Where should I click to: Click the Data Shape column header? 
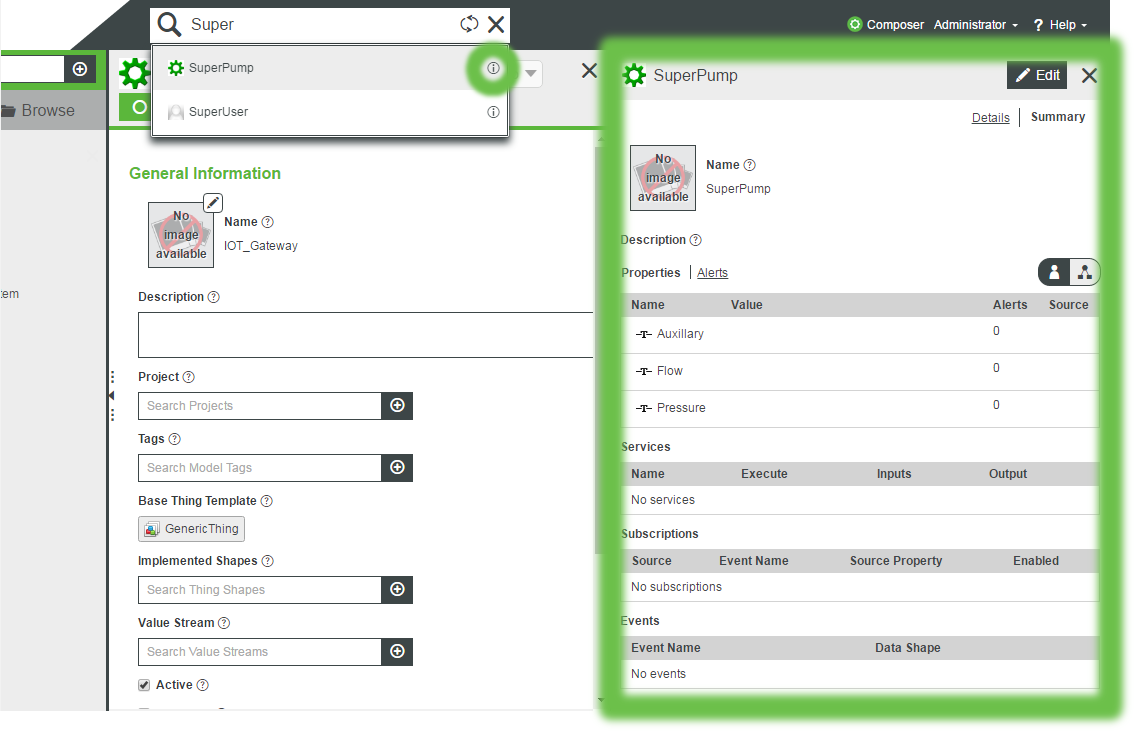pos(908,648)
